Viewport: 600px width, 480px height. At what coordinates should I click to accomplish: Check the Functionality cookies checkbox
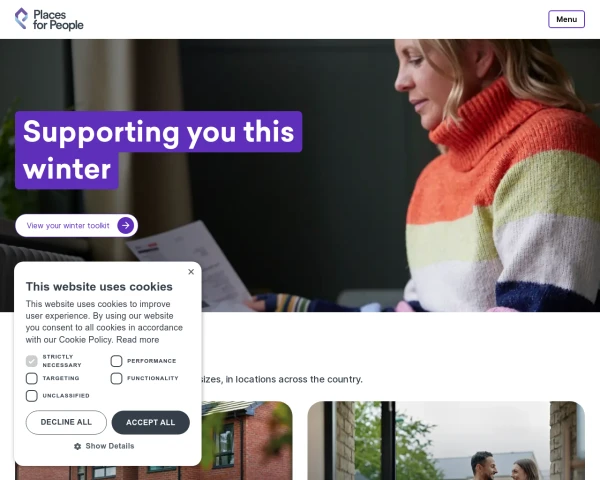point(116,378)
